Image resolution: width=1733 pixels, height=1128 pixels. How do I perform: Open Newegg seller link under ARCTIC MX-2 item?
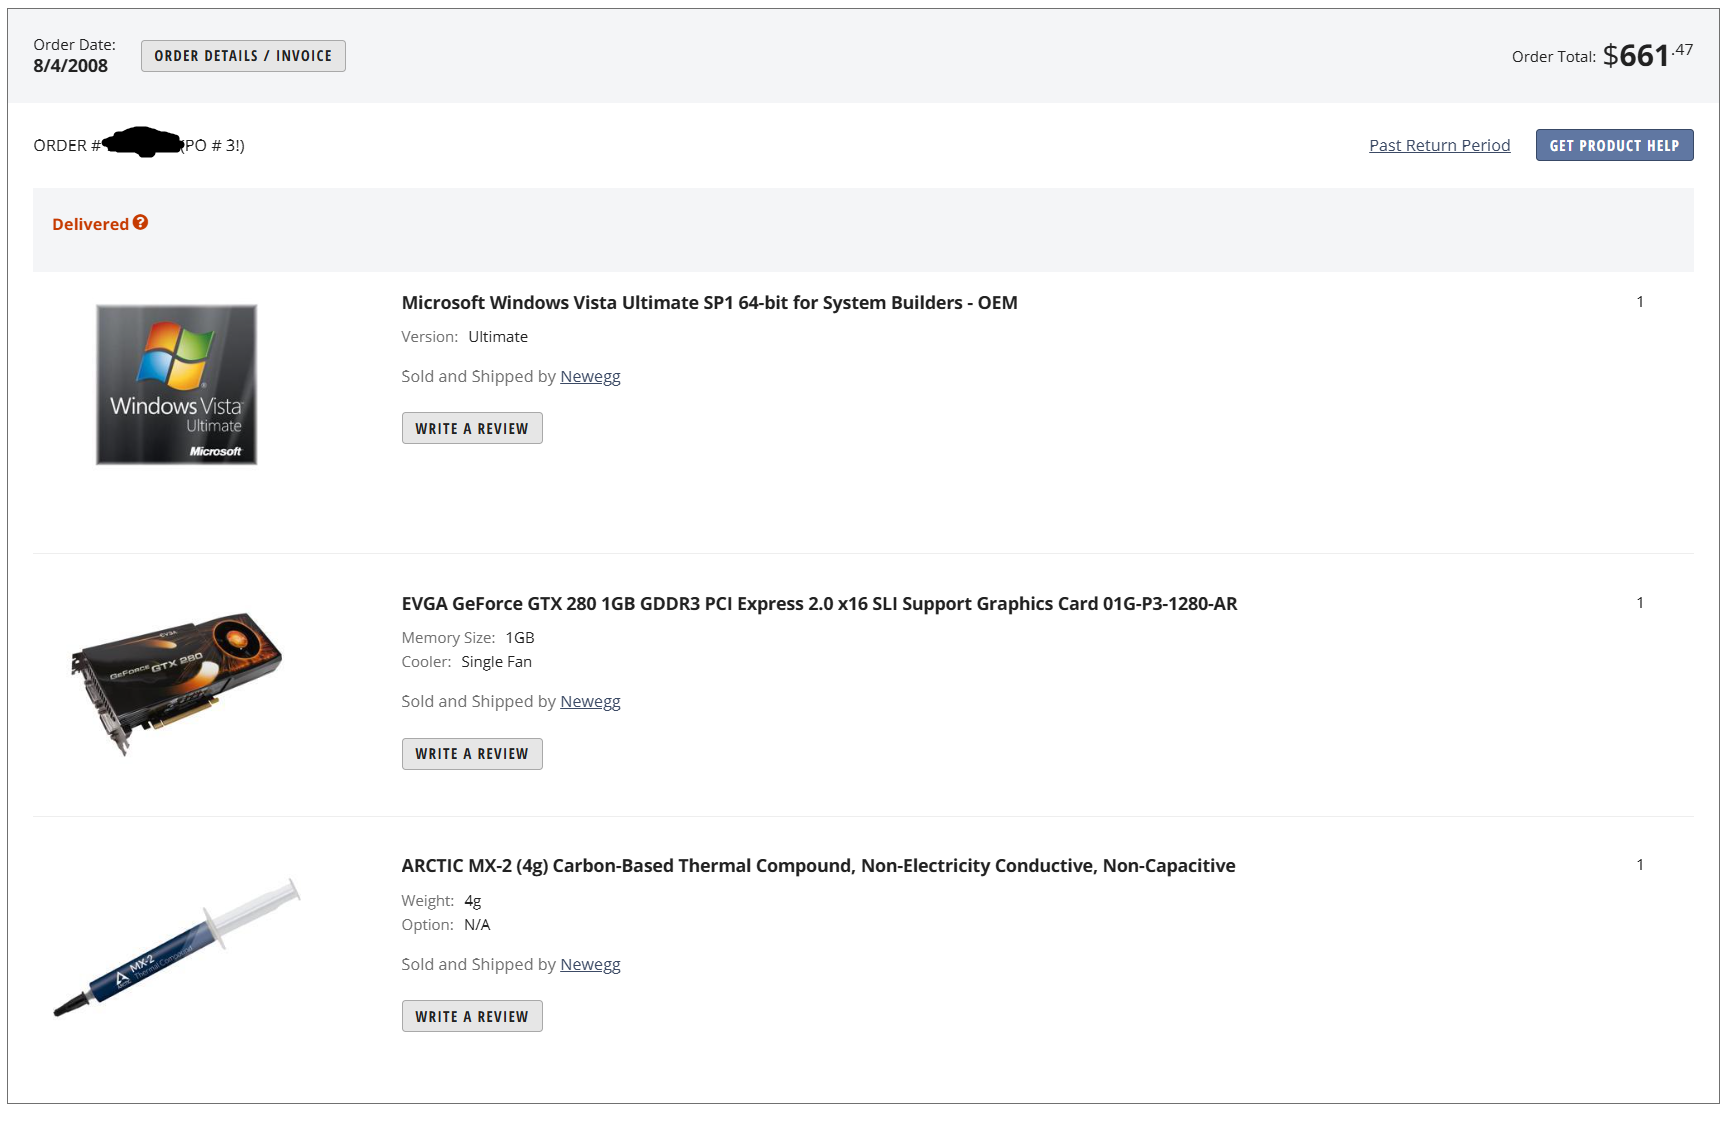coord(590,965)
